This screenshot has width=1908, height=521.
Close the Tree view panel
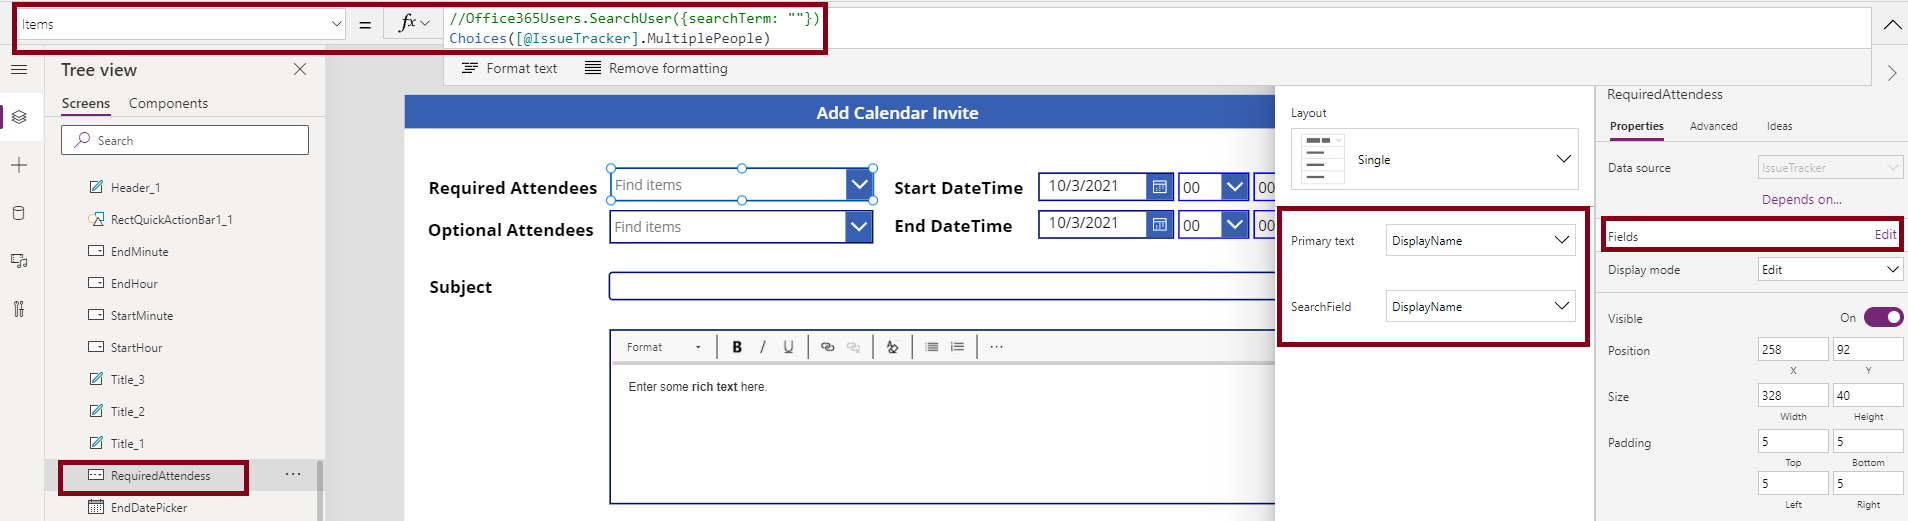[x=300, y=69]
